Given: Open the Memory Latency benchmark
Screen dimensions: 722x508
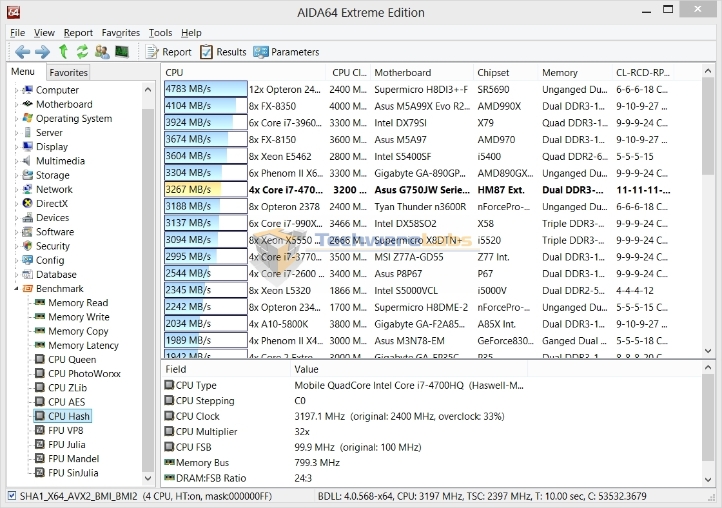Looking at the screenshot, I should coord(83,345).
